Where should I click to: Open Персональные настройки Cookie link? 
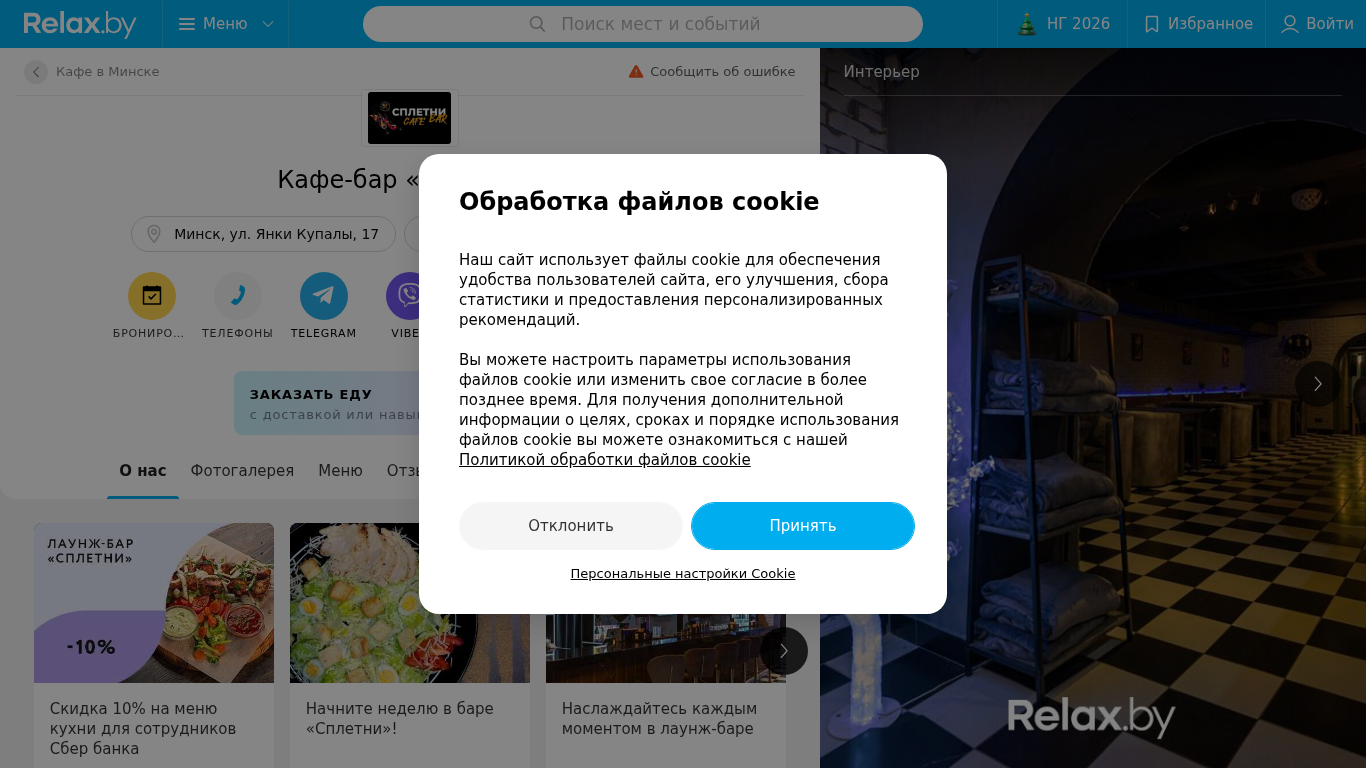(683, 574)
